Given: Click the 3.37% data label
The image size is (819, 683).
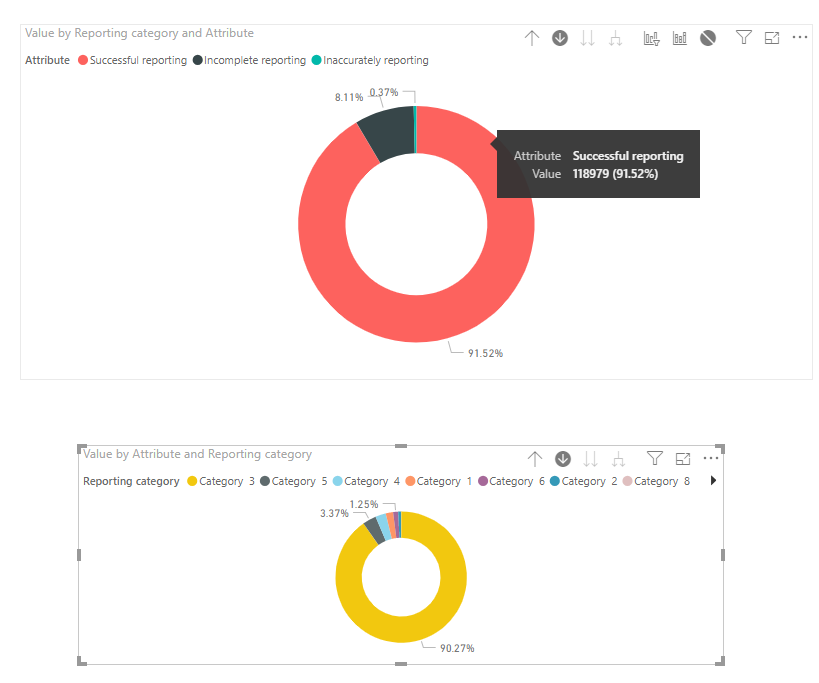Looking at the screenshot, I should coord(334,513).
